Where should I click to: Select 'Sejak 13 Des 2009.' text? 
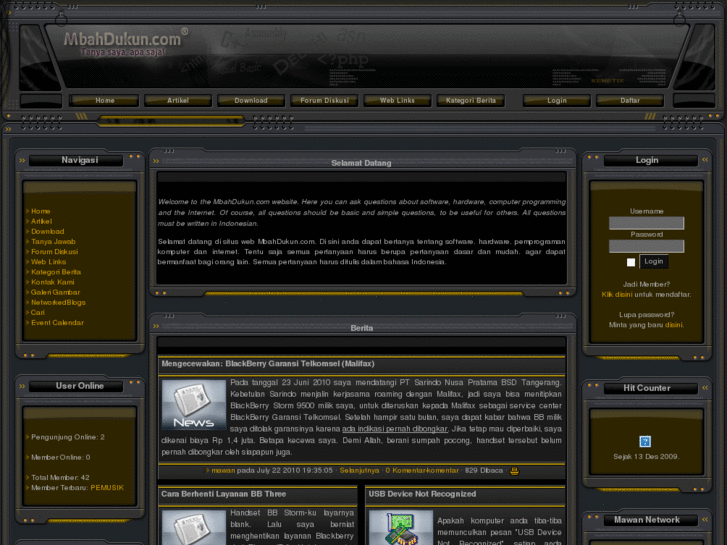tap(646, 457)
